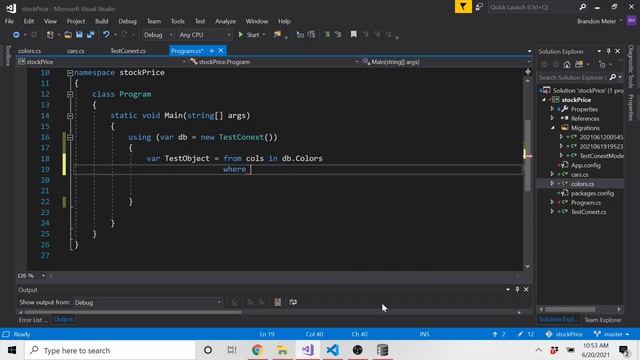The height and width of the screenshot is (360, 640).
Task: Open the stockPrice.Program type dropdown
Action: [274, 62]
